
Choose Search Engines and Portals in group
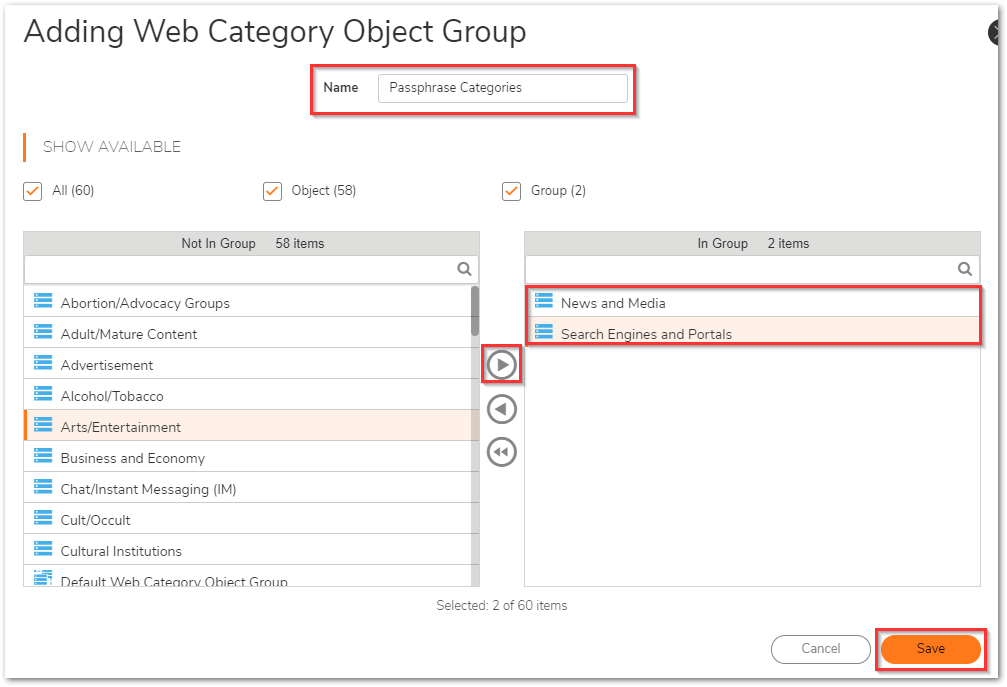coord(646,334)
